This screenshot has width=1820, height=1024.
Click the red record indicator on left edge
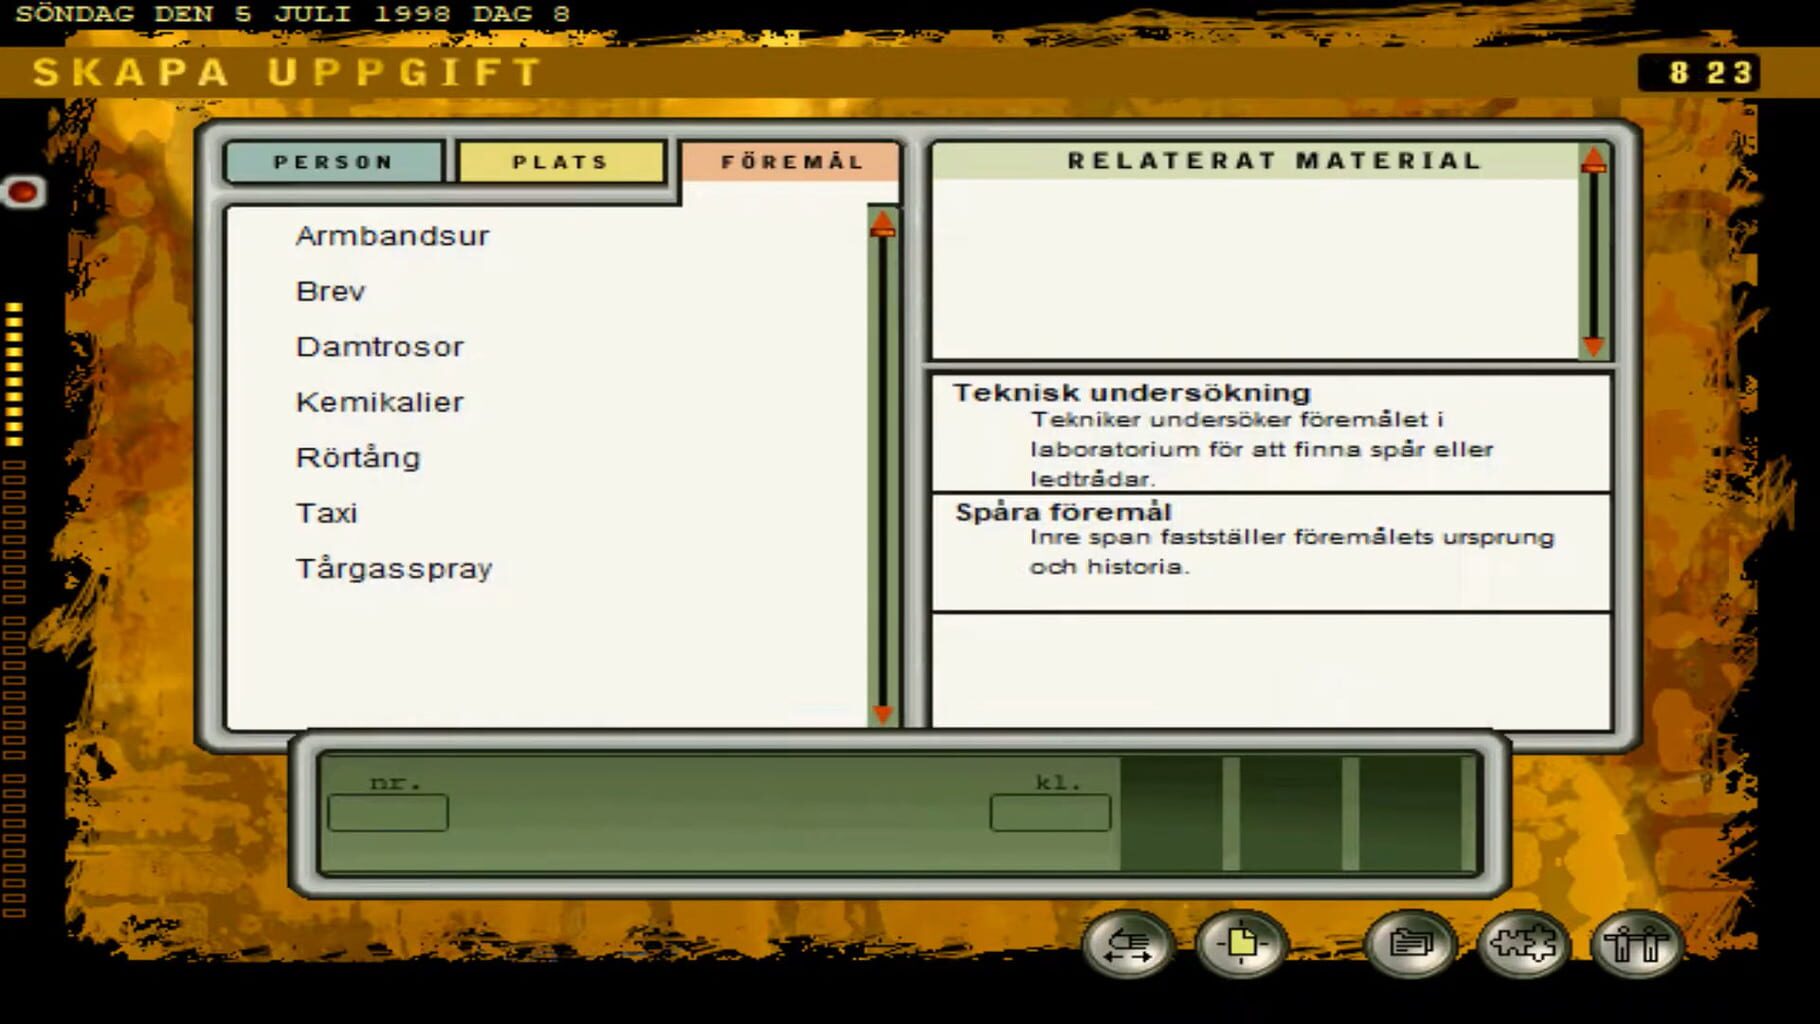(x=22, y=192)
